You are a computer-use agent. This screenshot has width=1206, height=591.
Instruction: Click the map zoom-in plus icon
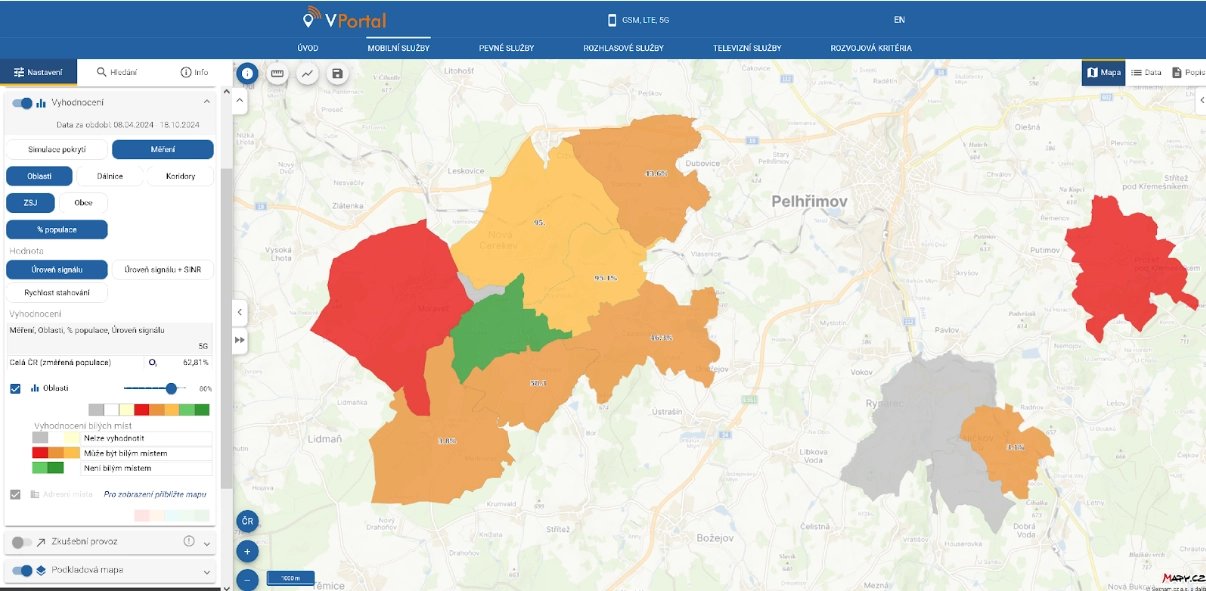(246, 550)
